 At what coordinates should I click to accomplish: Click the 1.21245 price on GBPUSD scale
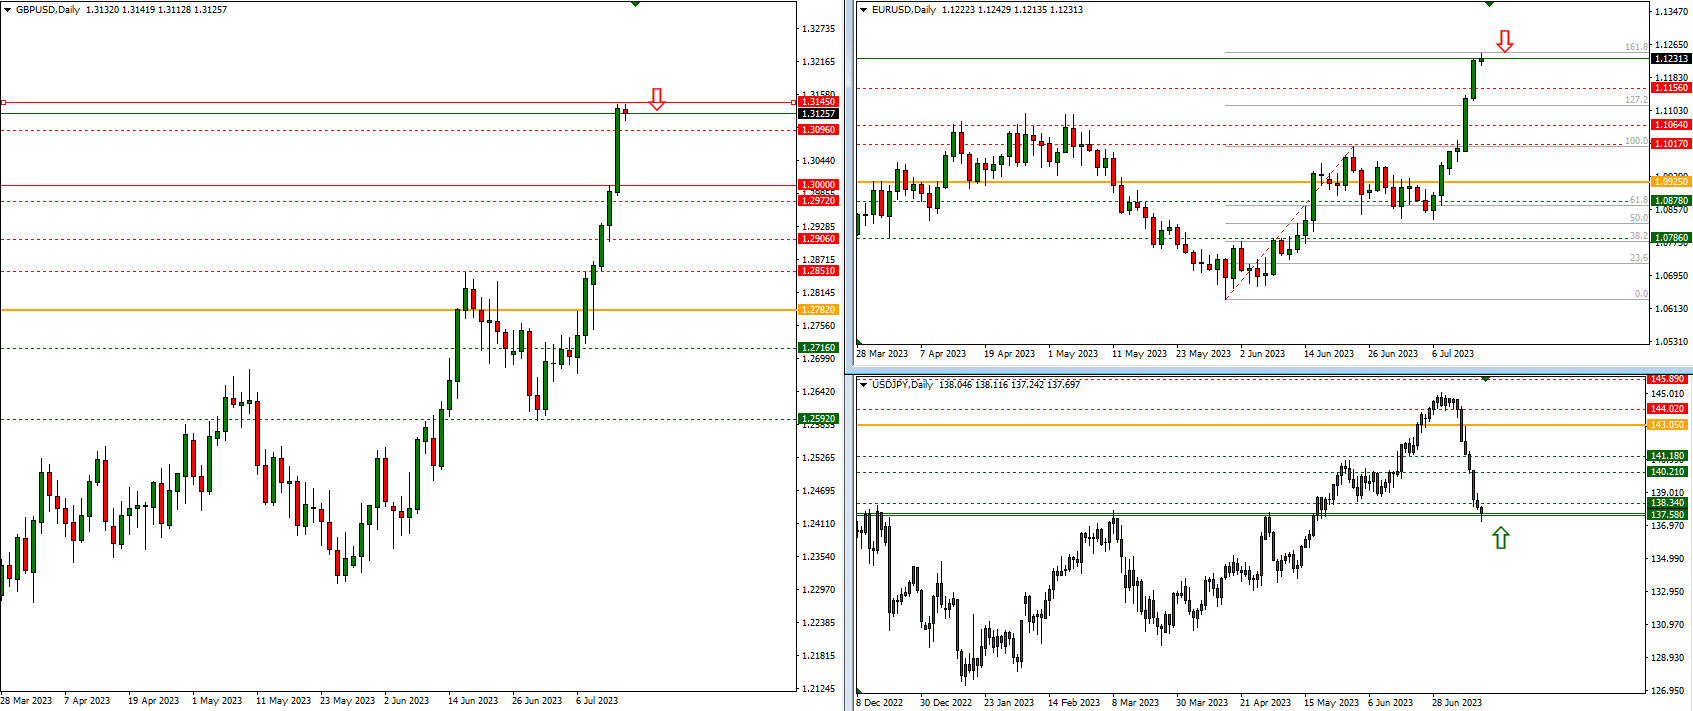tap(818, 689)
